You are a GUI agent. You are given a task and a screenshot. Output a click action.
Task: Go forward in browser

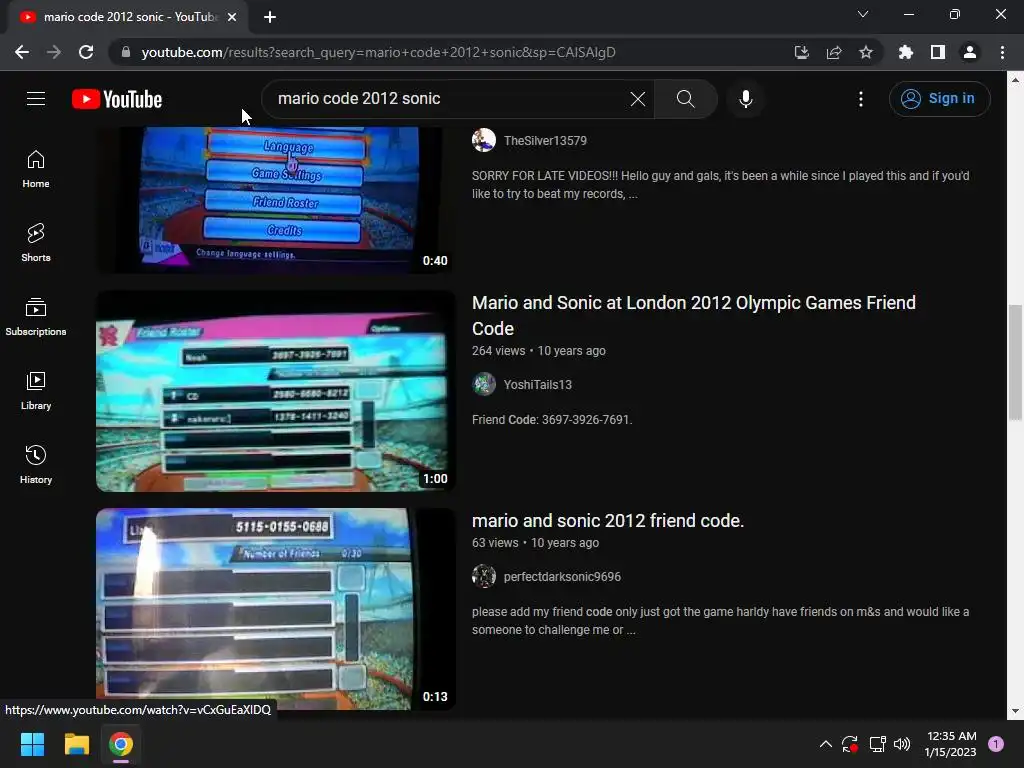tap(54, 52)
